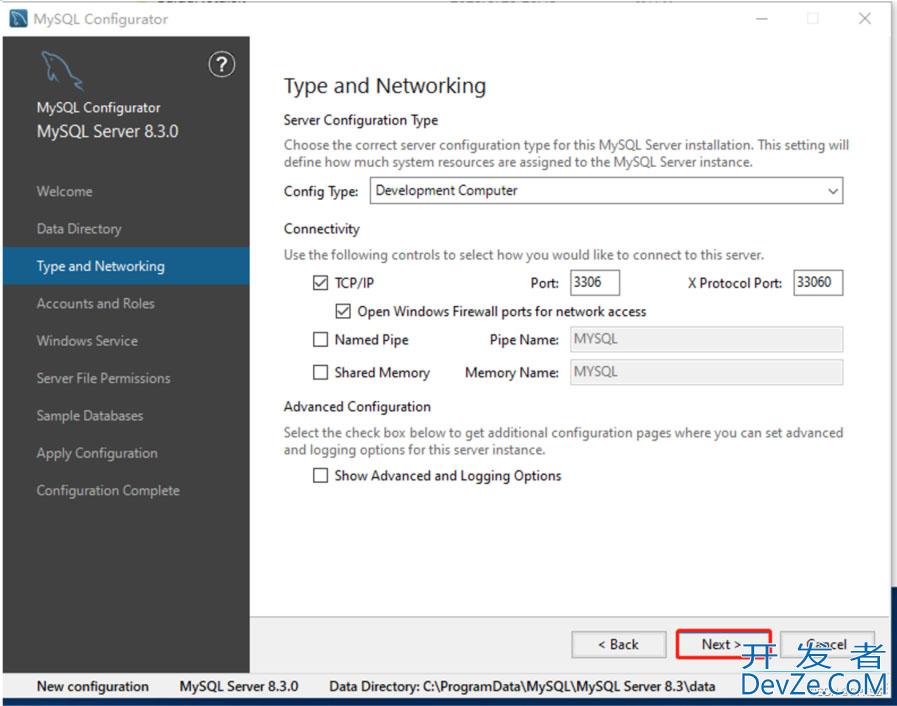
Task: Click the 'New configuration' status bar text
Action: tap(93, 686)
